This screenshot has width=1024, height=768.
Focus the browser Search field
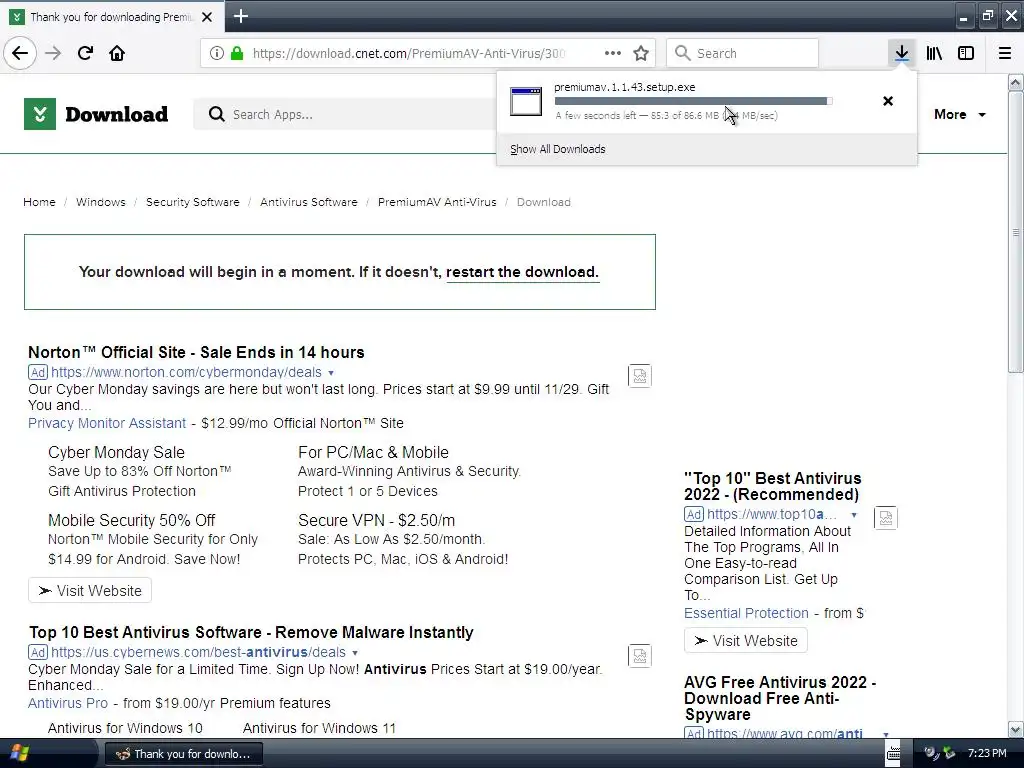click(743, 53)
